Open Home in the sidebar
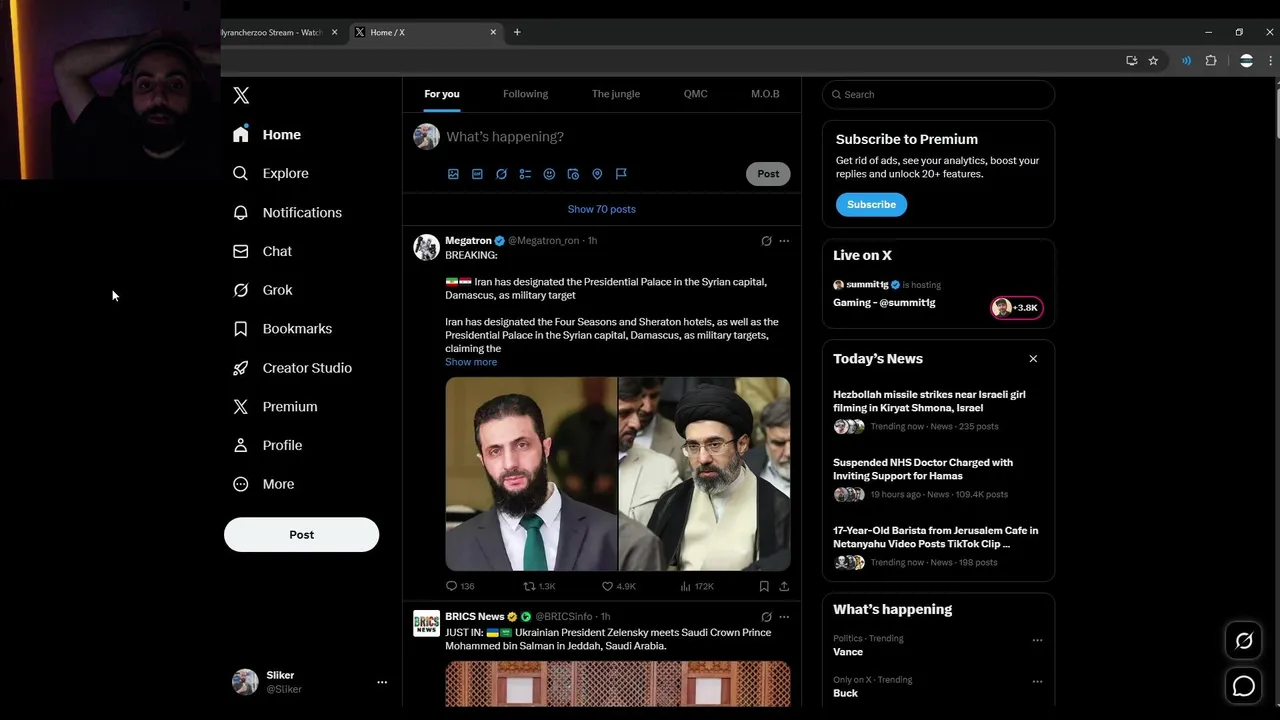This screenshot has height=720, width=1280. tap(267, 134)
